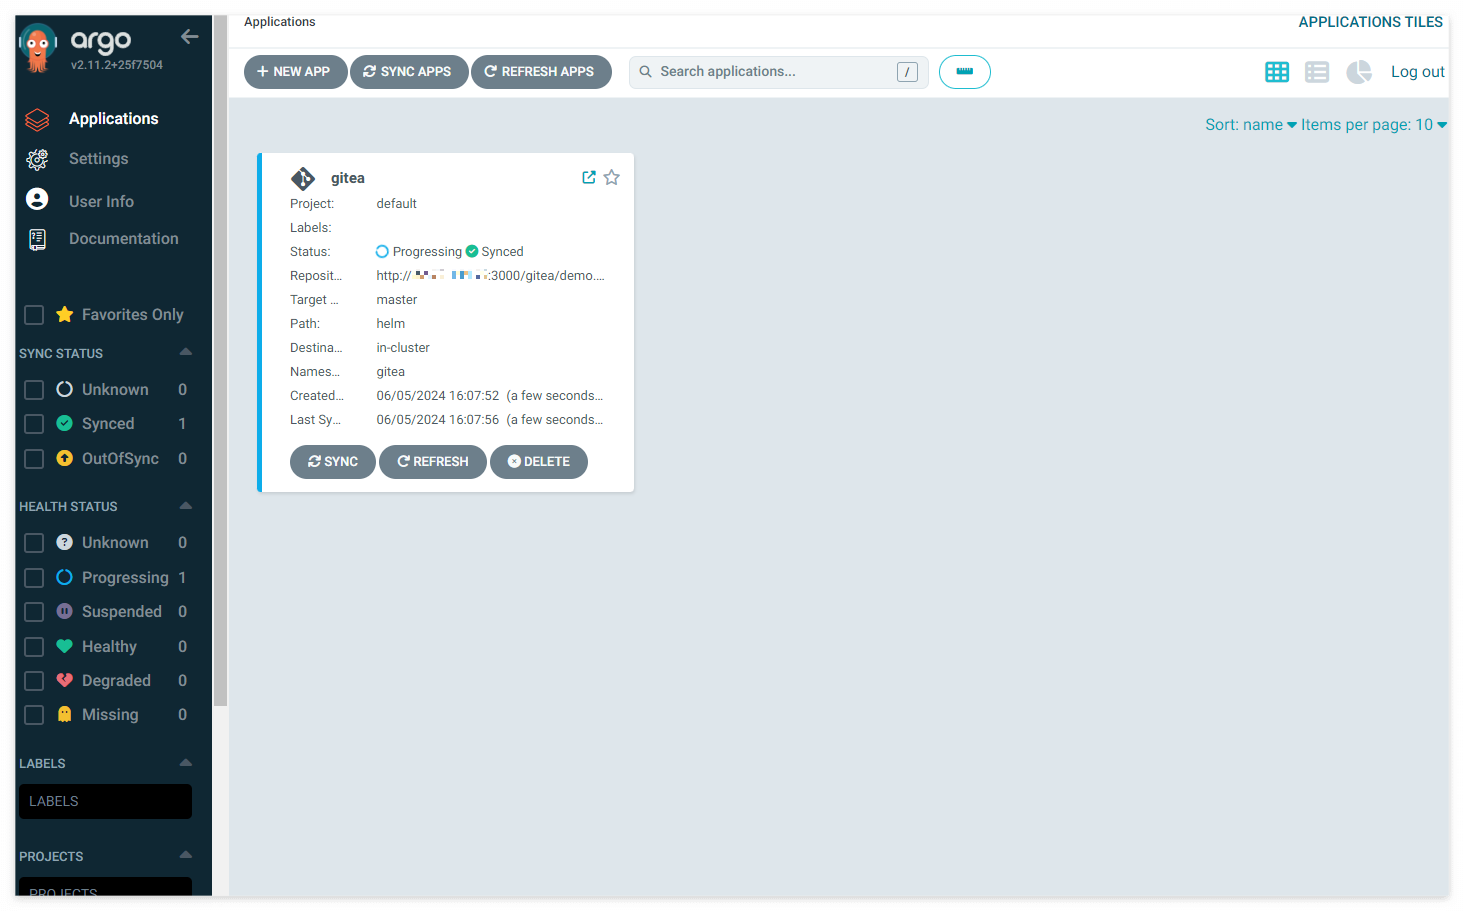The height and width of the screenshot is (911, 1464).
Task: Collapse the Labels filter section
Action: tap(185, 762)
